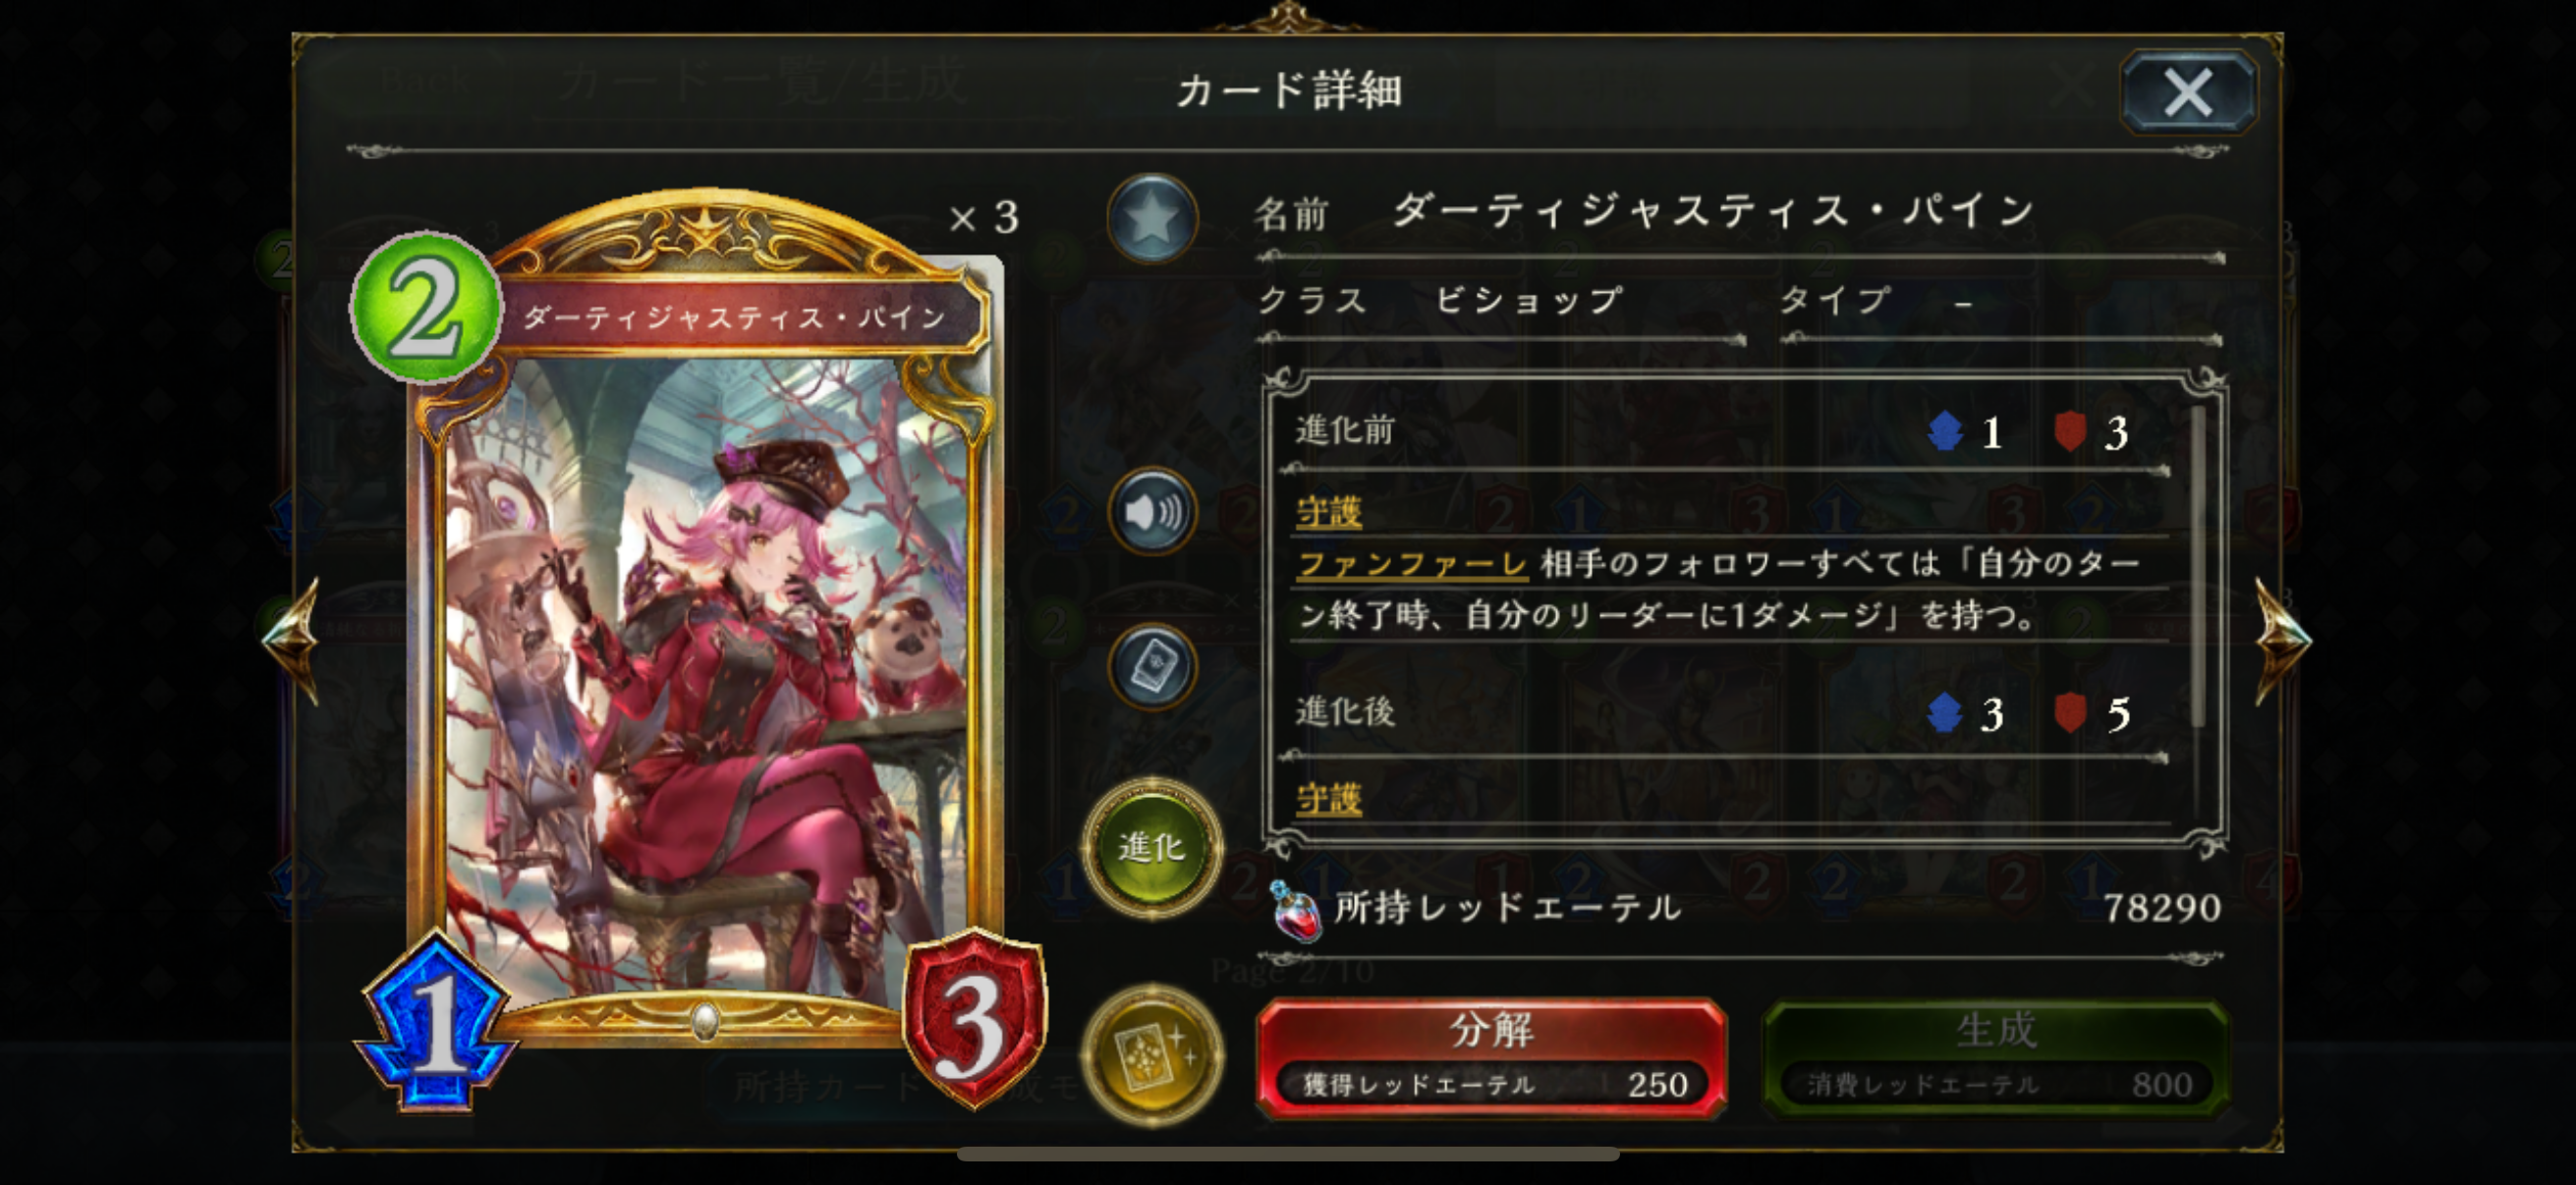Click the 進化後 stats header row

(1728, 713)
